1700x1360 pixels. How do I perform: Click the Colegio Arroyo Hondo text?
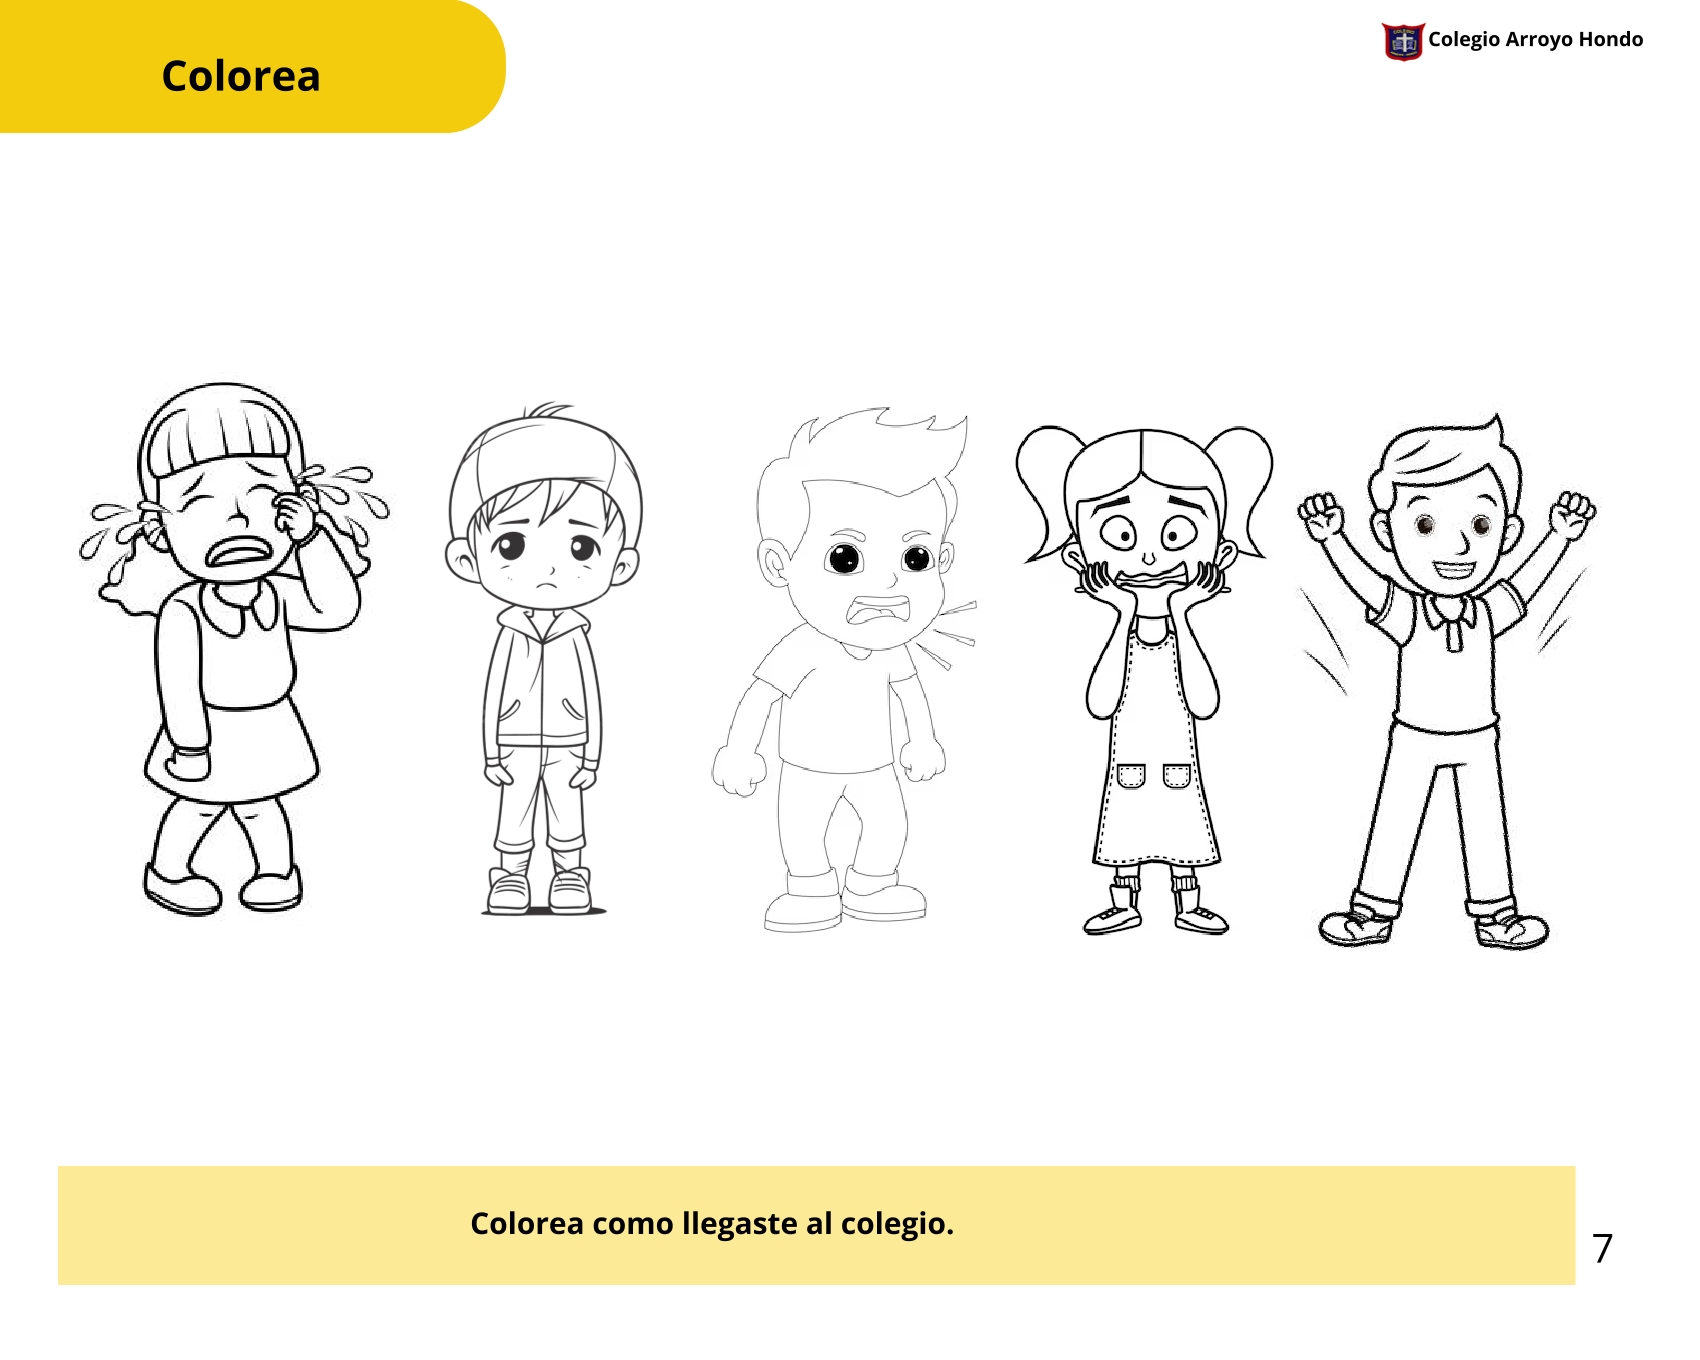pyautogui.click(x=1535, y=39)
